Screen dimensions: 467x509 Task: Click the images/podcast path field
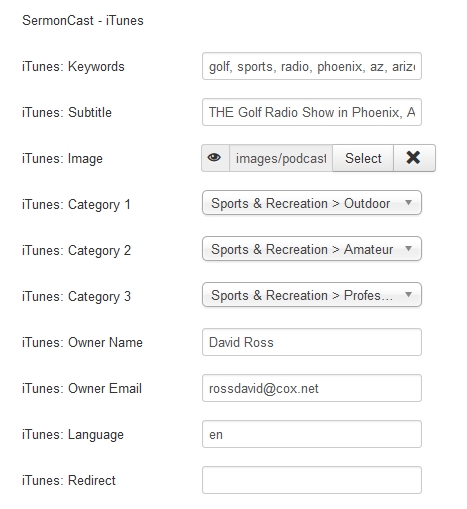click(x=281, y=158)
